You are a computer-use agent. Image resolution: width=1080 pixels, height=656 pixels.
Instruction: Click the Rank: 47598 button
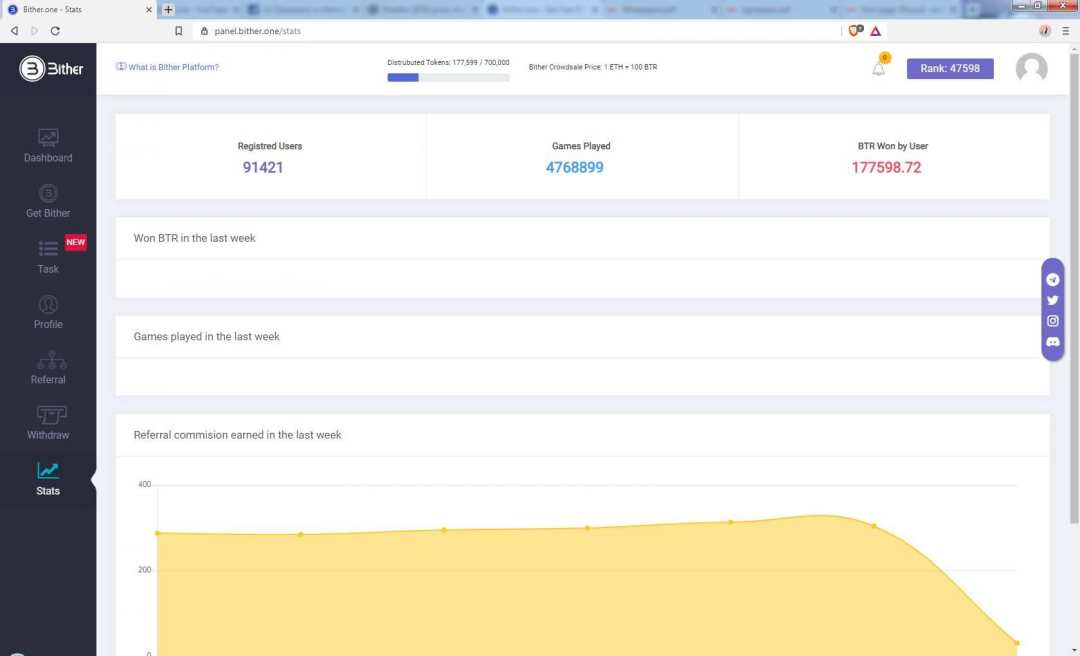pyautogui.click(x=949, y=69)
